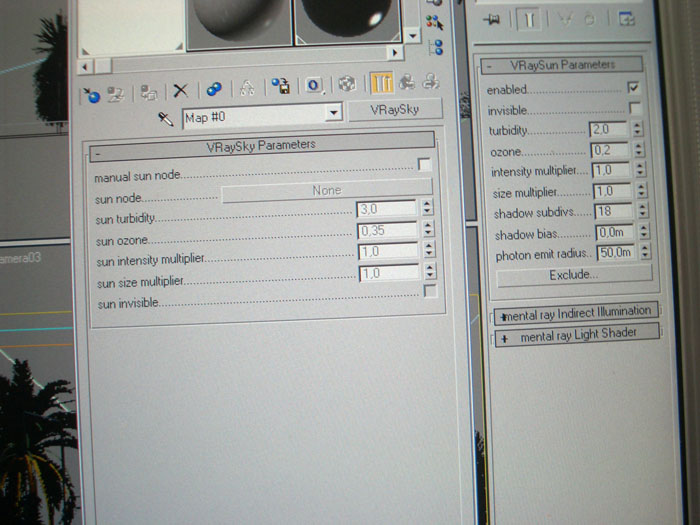Click the Exclude... button
The width and height of the screenshot is (700, 525).
click(574, 275)
